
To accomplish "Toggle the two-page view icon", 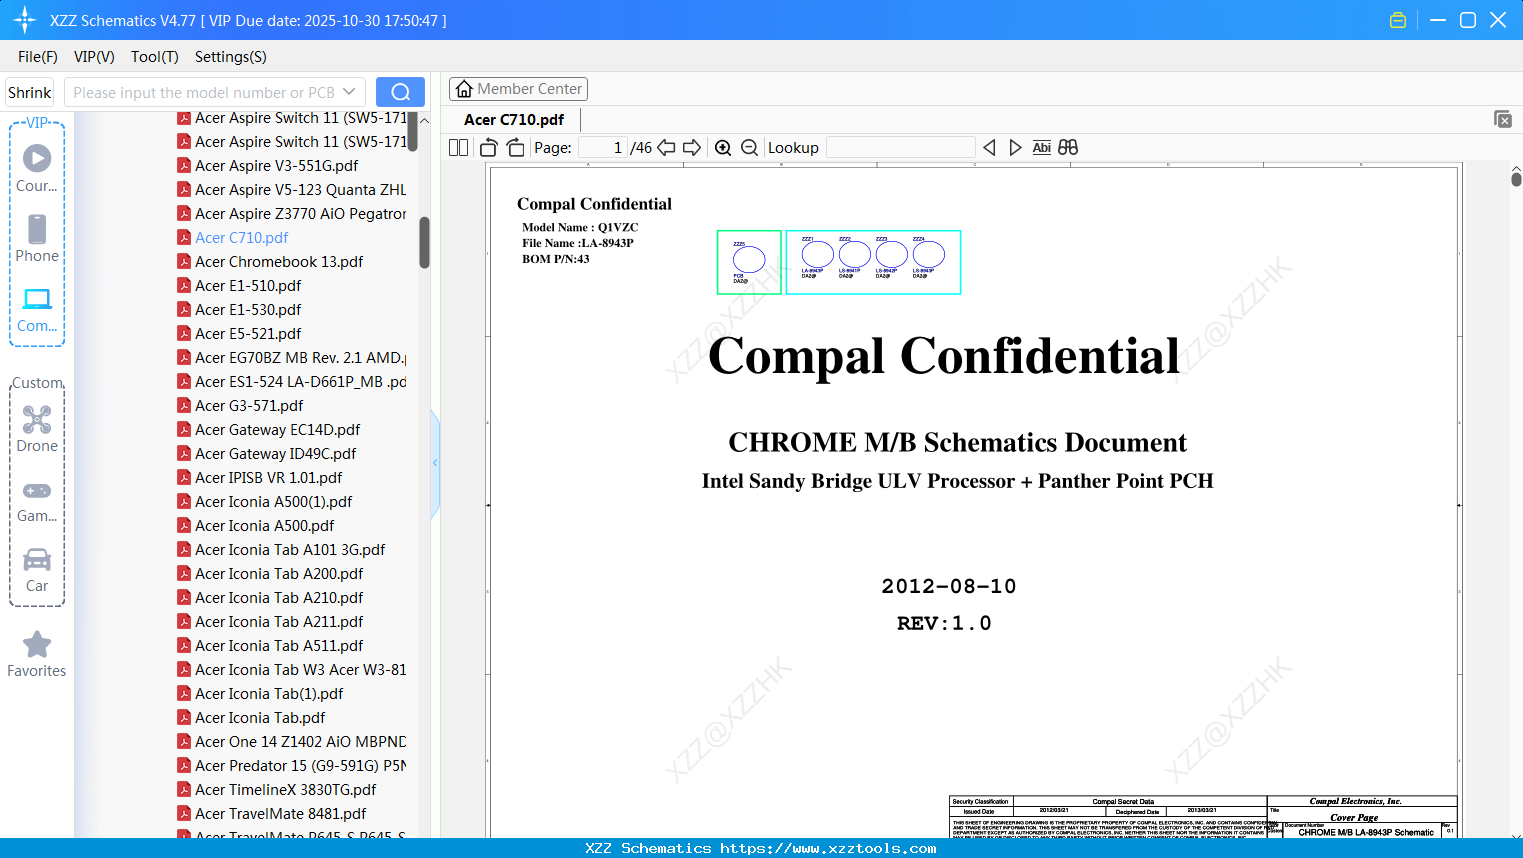I will click(x=458, y=148).
